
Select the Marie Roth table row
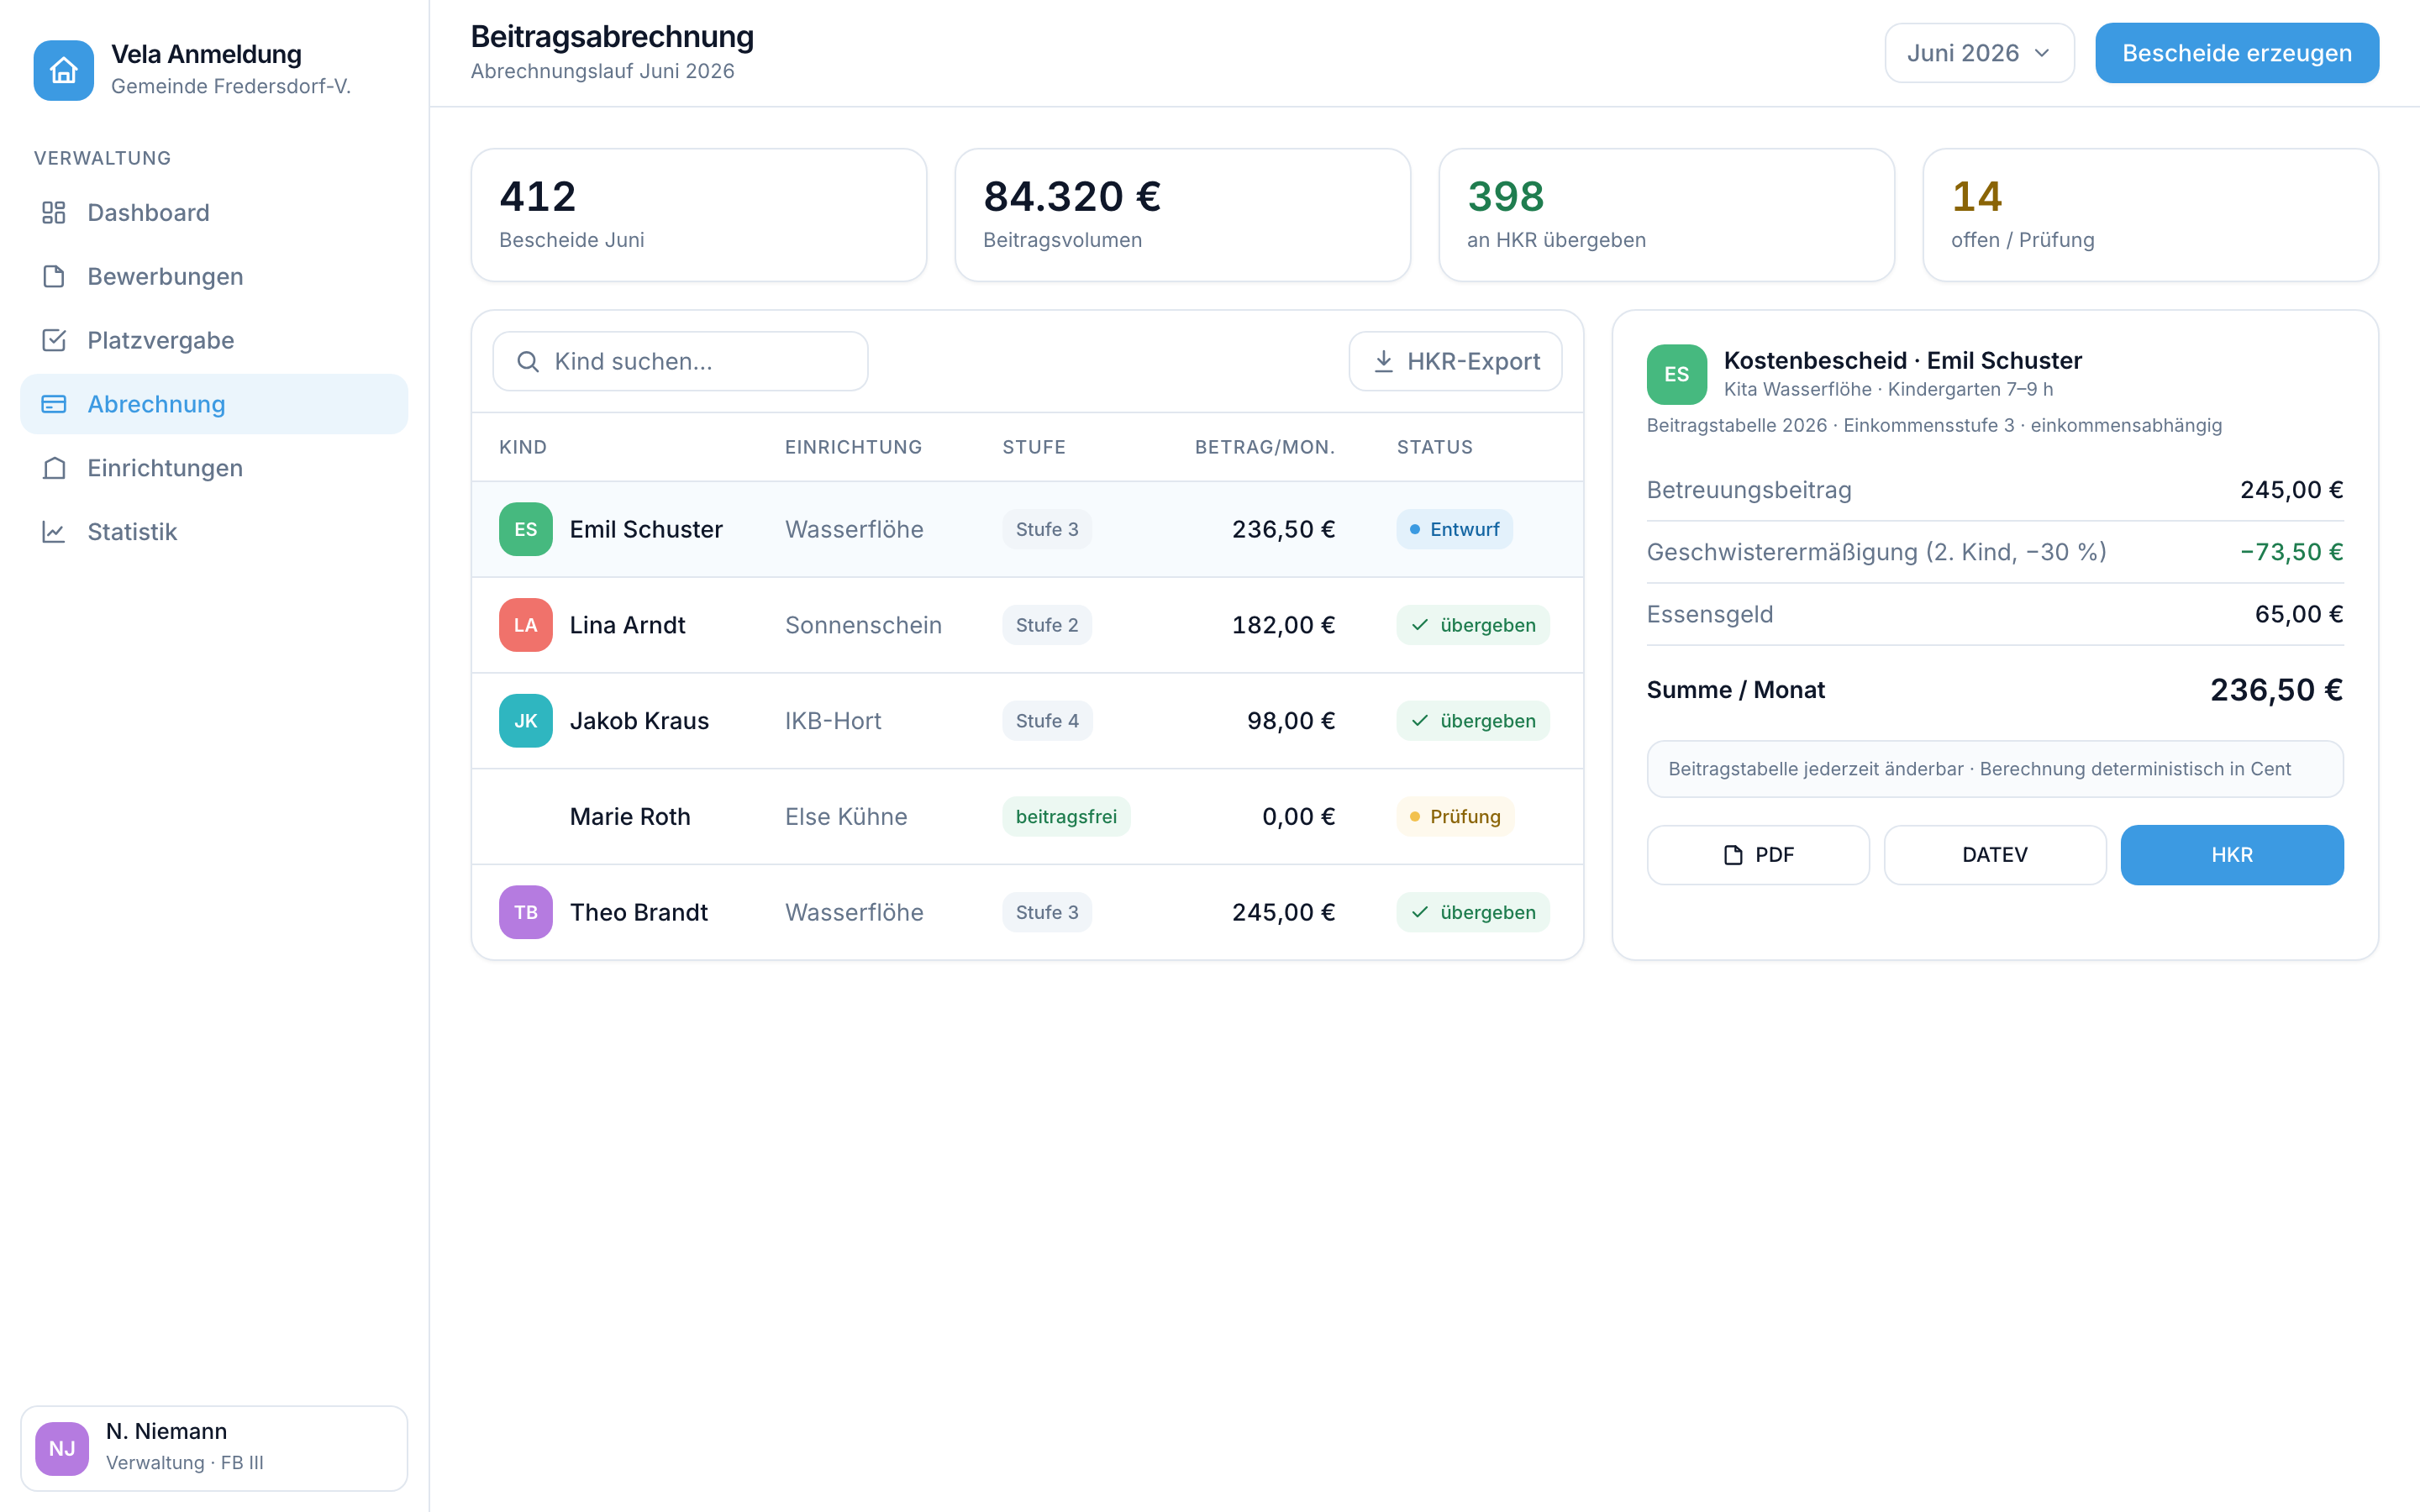1027,817
